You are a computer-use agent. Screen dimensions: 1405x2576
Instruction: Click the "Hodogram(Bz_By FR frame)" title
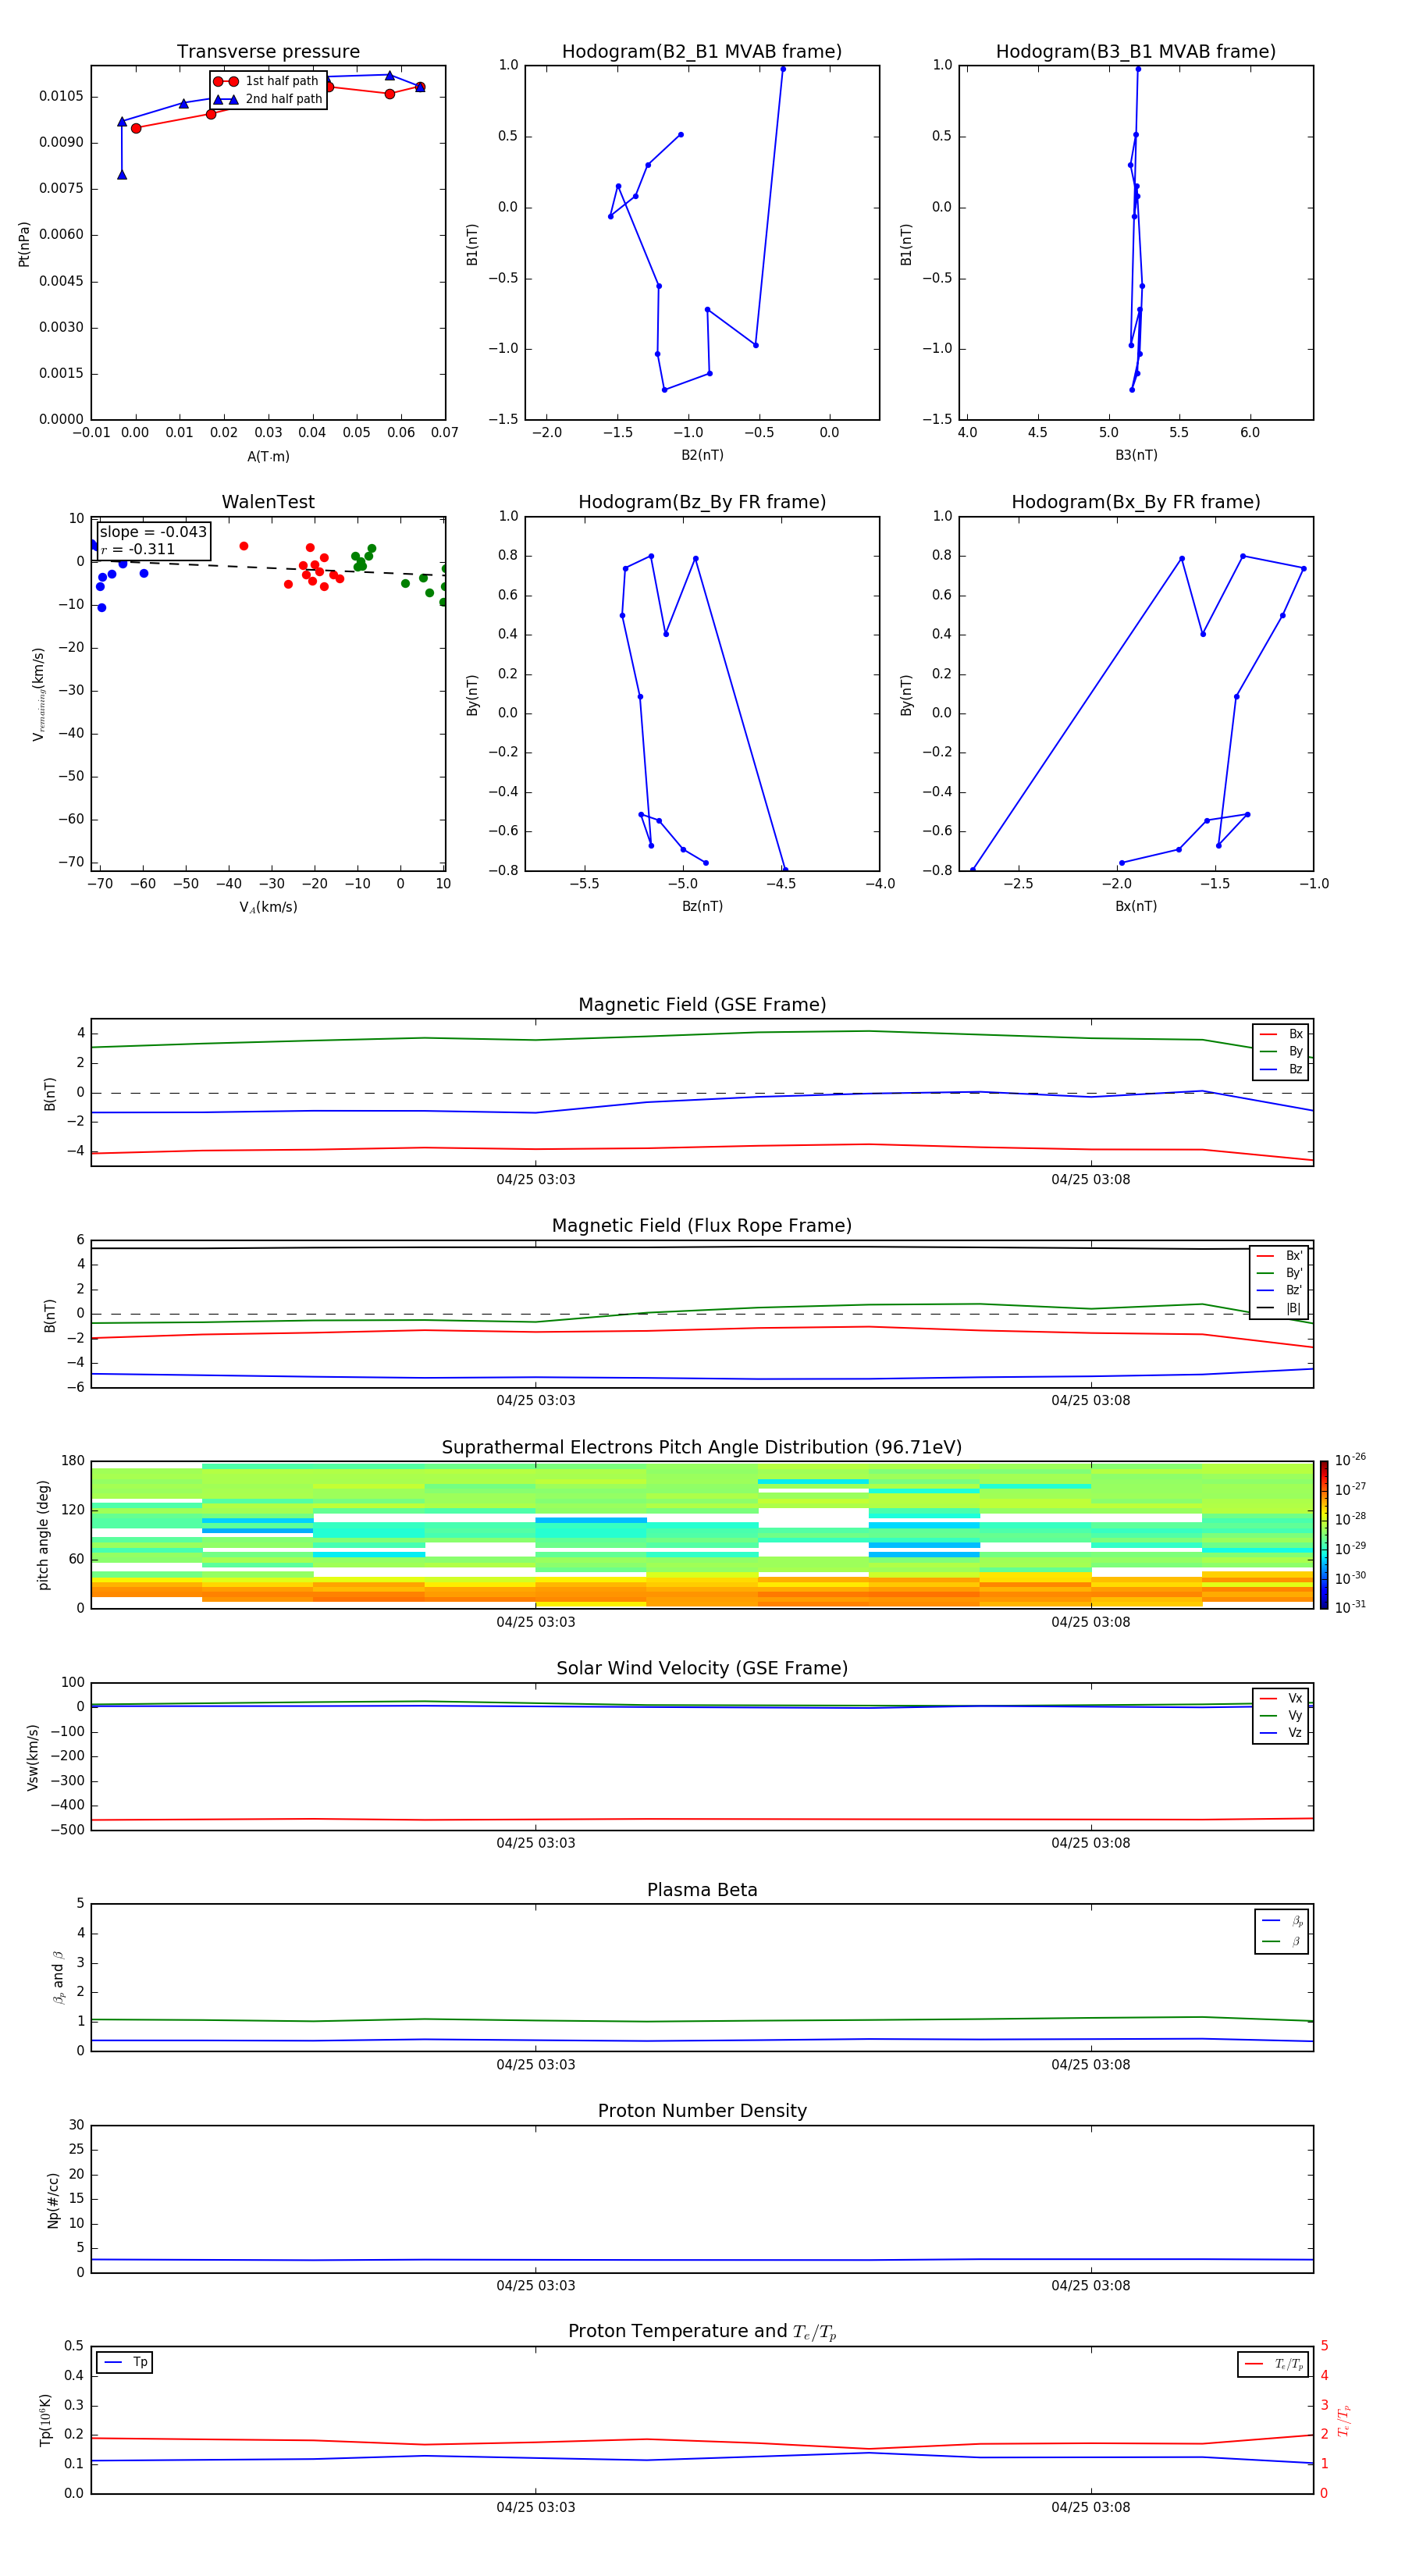click(x=702, y=502)
